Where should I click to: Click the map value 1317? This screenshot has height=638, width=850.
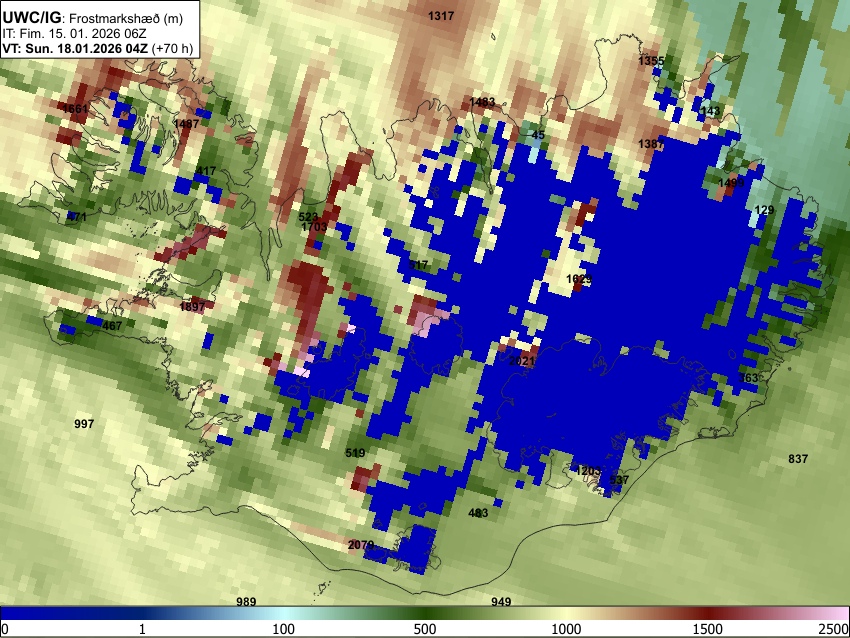441,16
